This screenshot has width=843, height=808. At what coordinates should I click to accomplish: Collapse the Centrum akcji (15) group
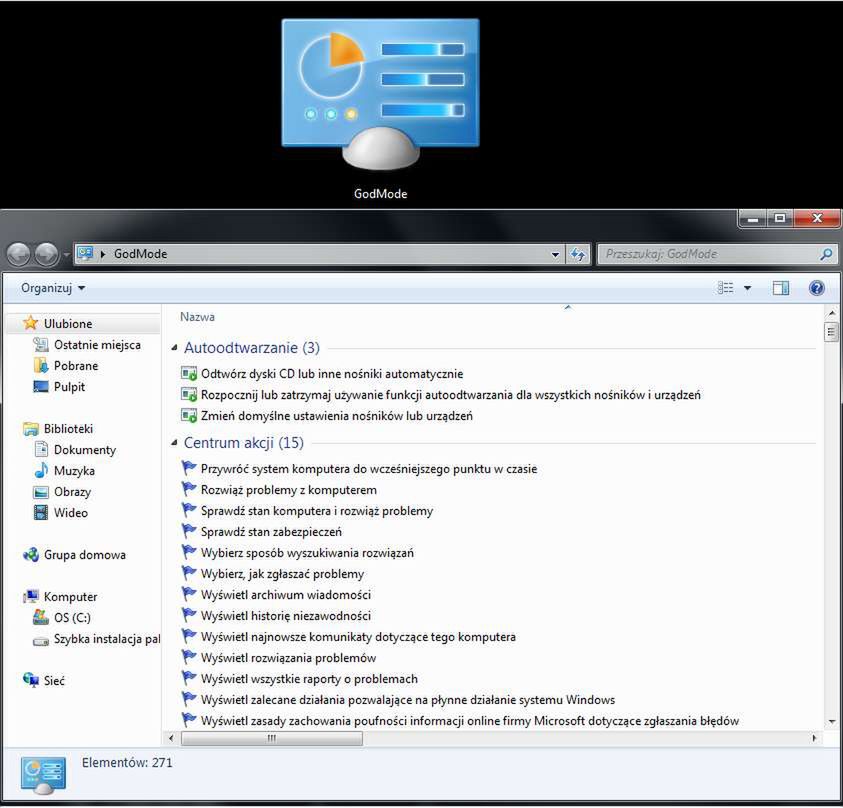click(x=174, y=442)
